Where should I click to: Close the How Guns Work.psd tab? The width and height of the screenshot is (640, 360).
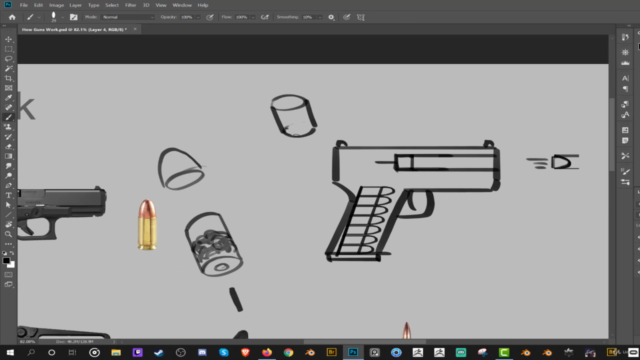pos(135,29)
